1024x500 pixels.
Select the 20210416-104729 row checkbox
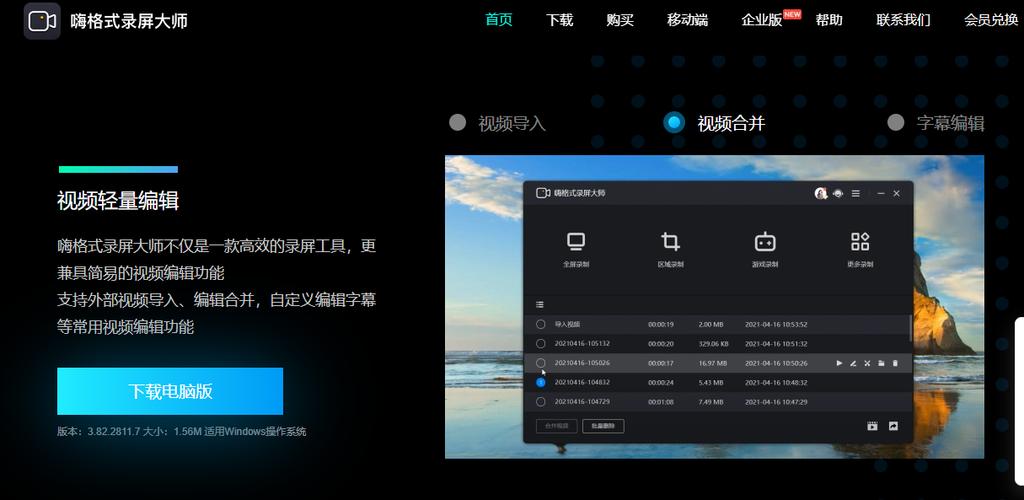[x=541, y=402]
